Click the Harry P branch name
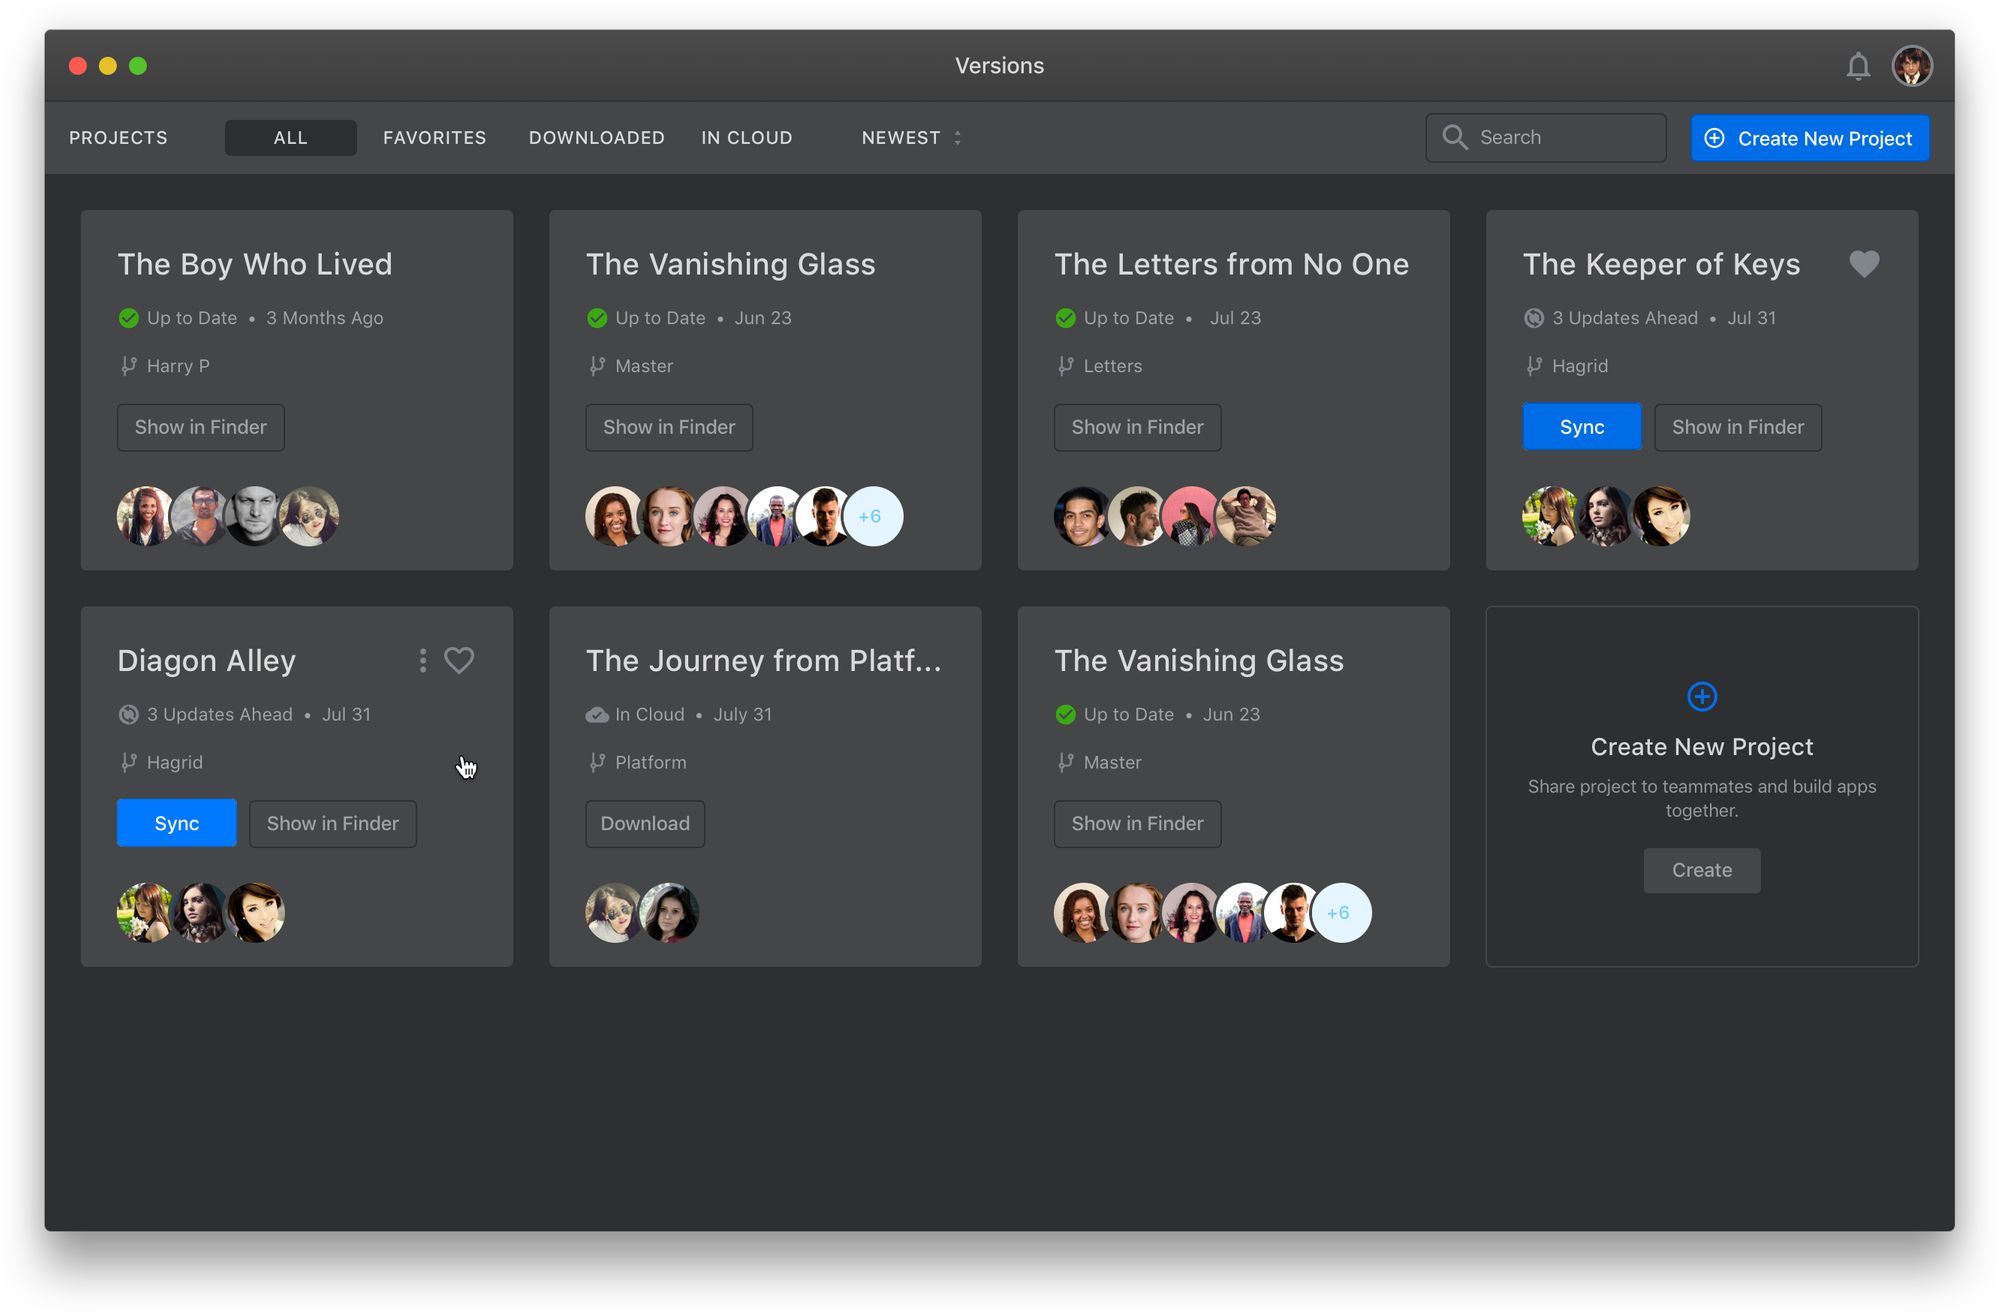The height and width of the screenshot is (1314, 2000). click(178, 366)
